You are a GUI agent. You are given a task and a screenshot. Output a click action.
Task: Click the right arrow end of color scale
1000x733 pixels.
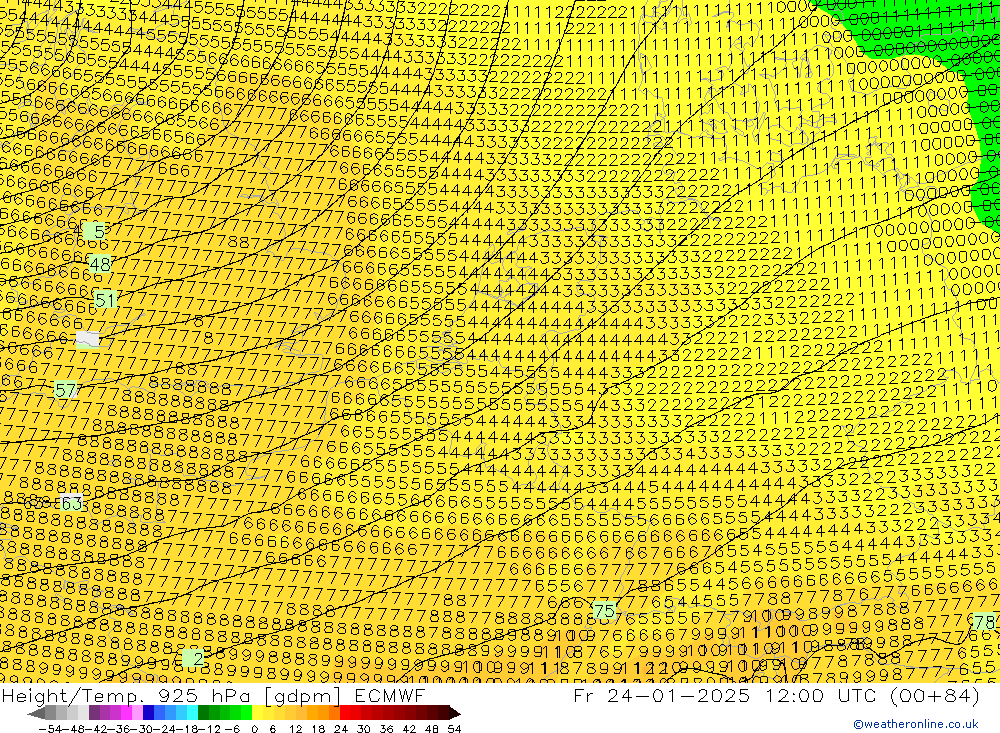point(454,713)
